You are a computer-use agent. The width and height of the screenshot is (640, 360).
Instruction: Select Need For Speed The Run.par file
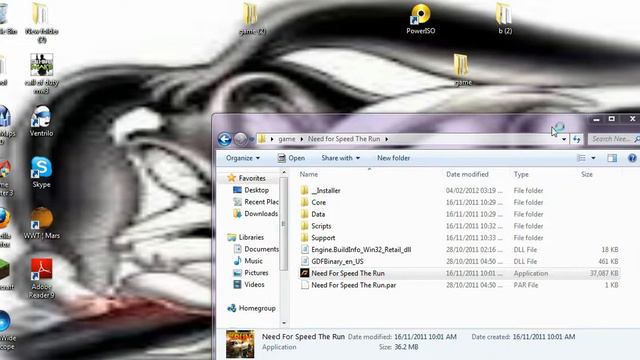coord(353,285)
